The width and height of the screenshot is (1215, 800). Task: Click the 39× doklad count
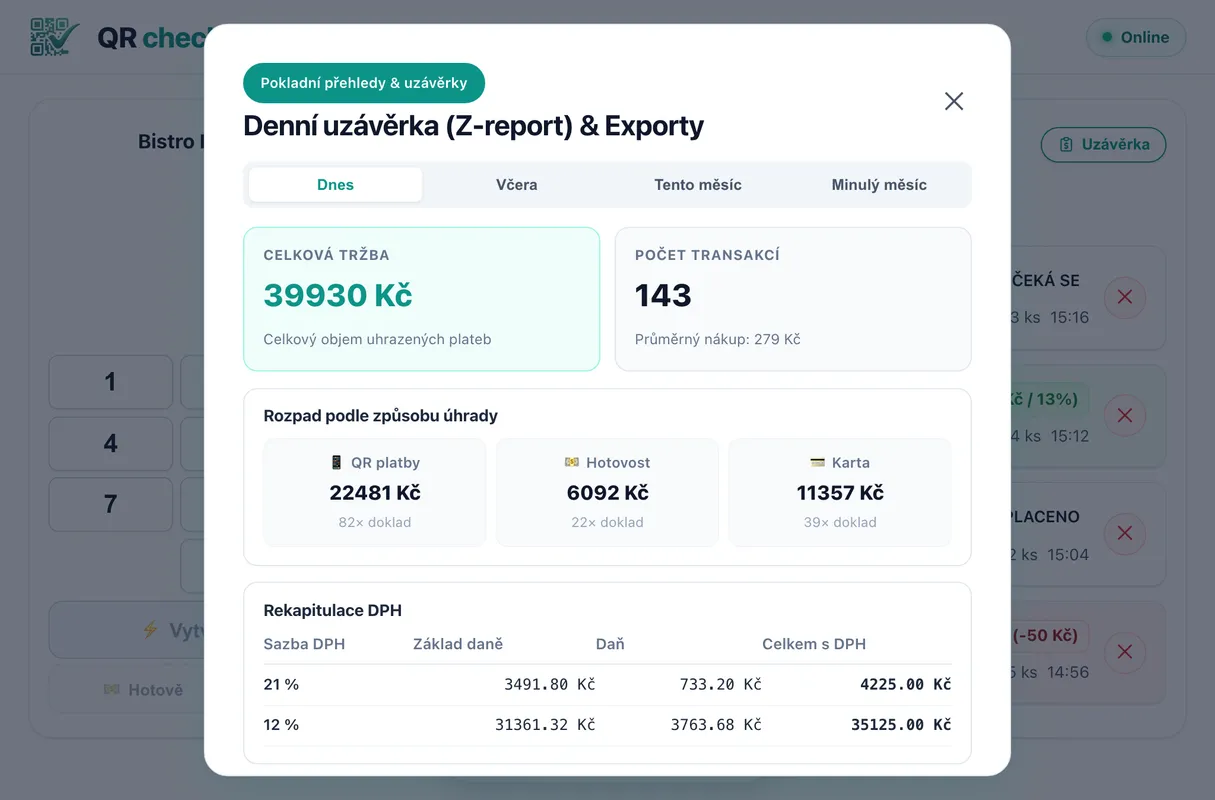[840, 522]
